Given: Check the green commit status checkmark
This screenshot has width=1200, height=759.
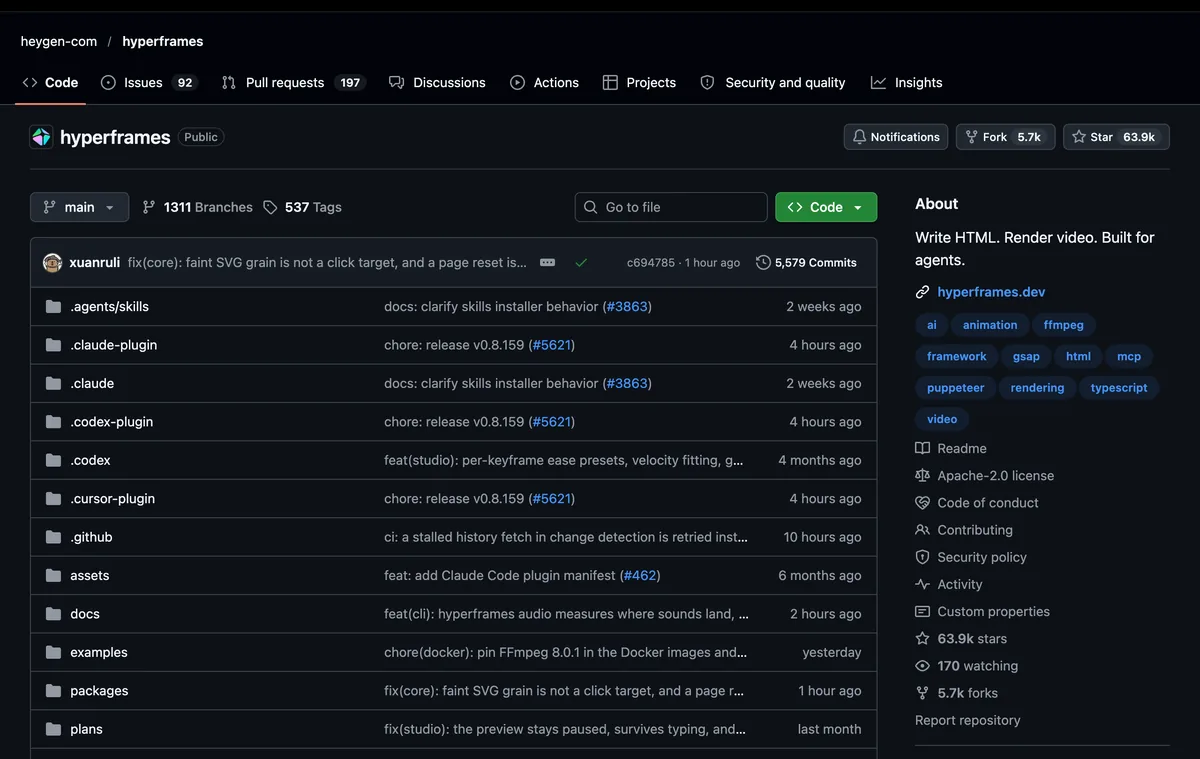Looking at the screenshot, I should 581,263.
